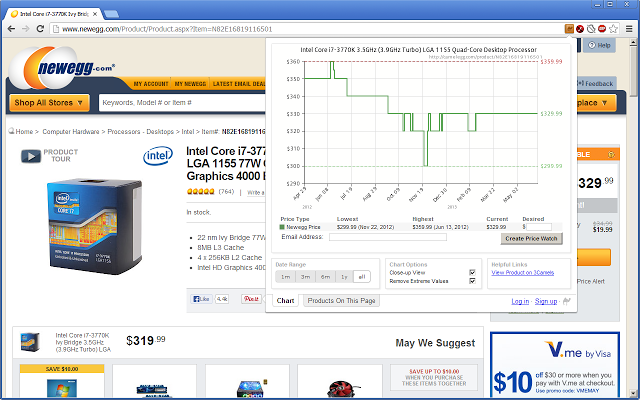The image size is (640, 400).
Task: Click the Newegg keyword search box
Action: click(182, 103)
